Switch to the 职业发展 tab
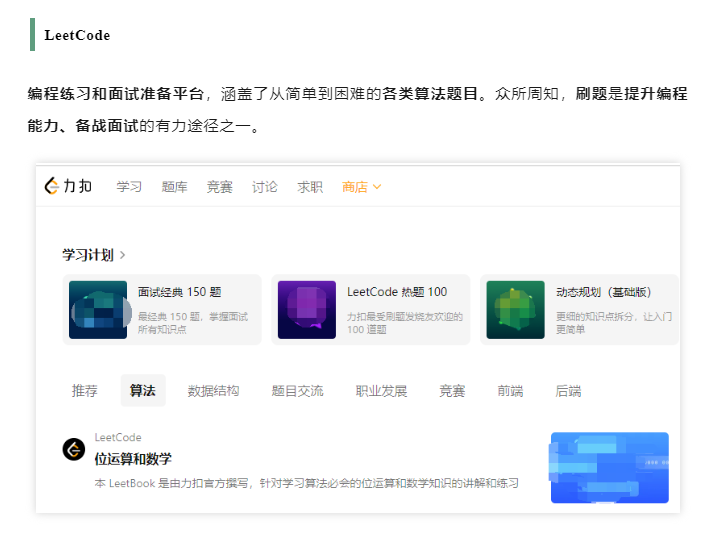Image resolution: width=725 pixels, height=551 pixels. tap(381, 391)
